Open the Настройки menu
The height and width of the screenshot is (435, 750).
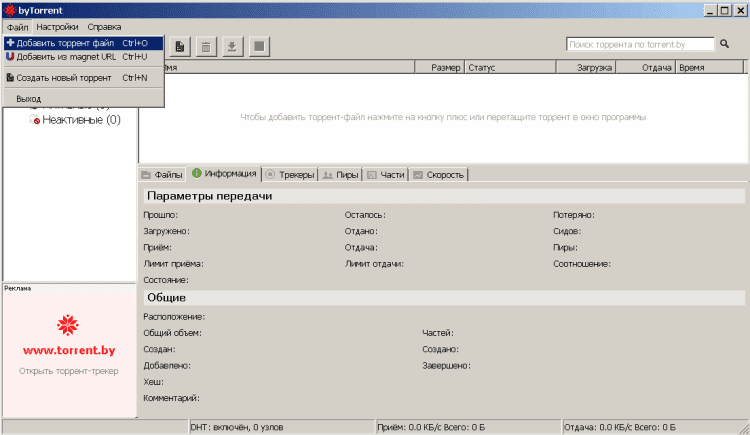[58, 27]
